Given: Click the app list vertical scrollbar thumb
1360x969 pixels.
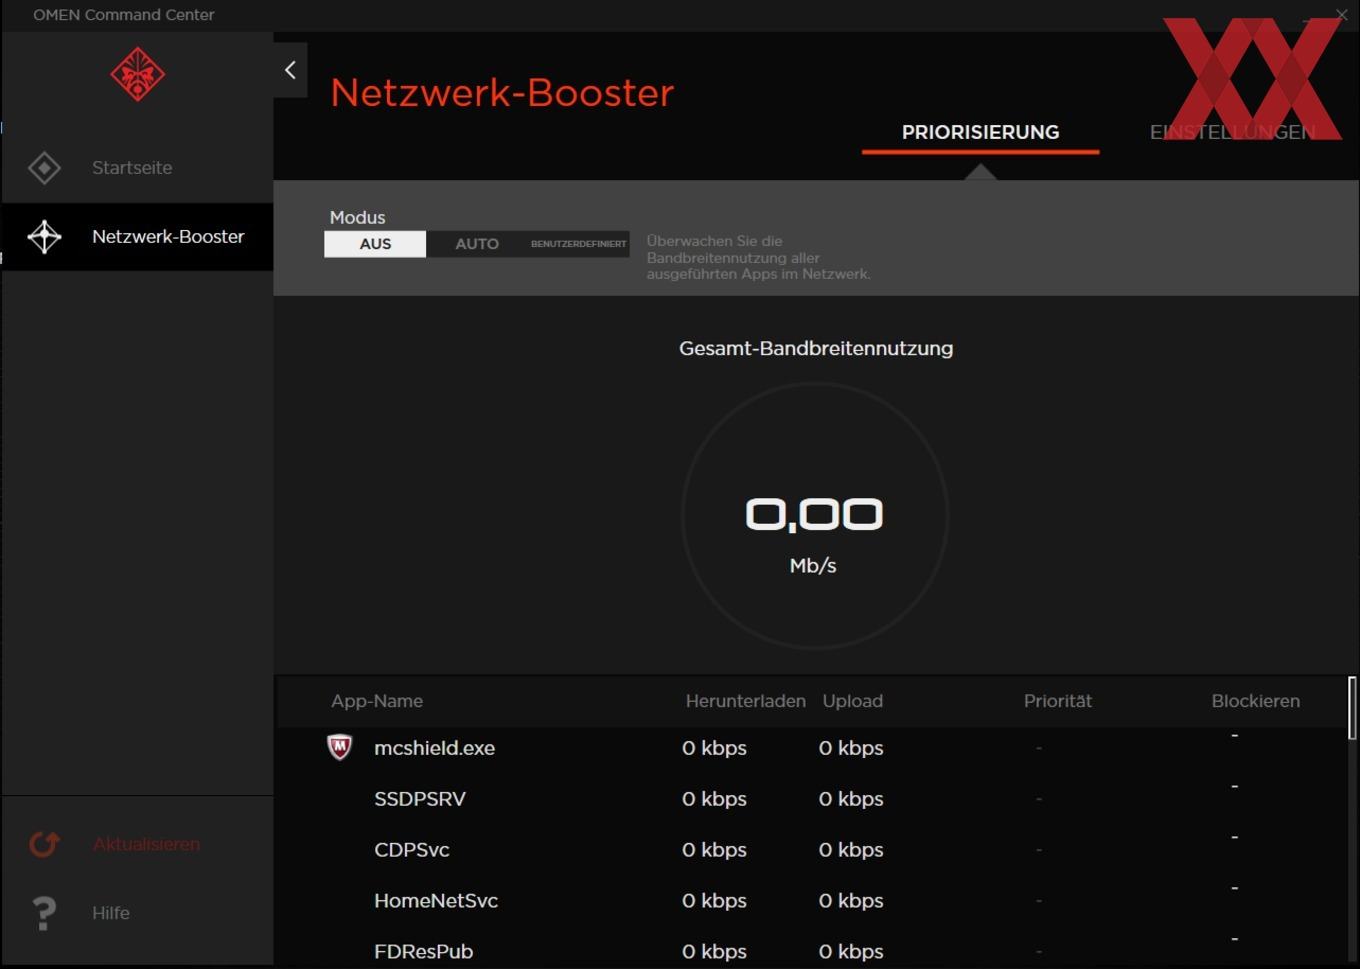Looking at the screenshot, I should pyautogui.click(x=1352, y=708).
